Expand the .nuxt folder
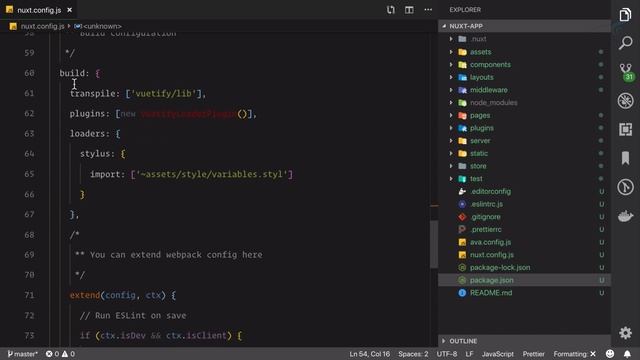Image resolution: width=640 pixels, height=360 pixels. (x=524, y=39)
